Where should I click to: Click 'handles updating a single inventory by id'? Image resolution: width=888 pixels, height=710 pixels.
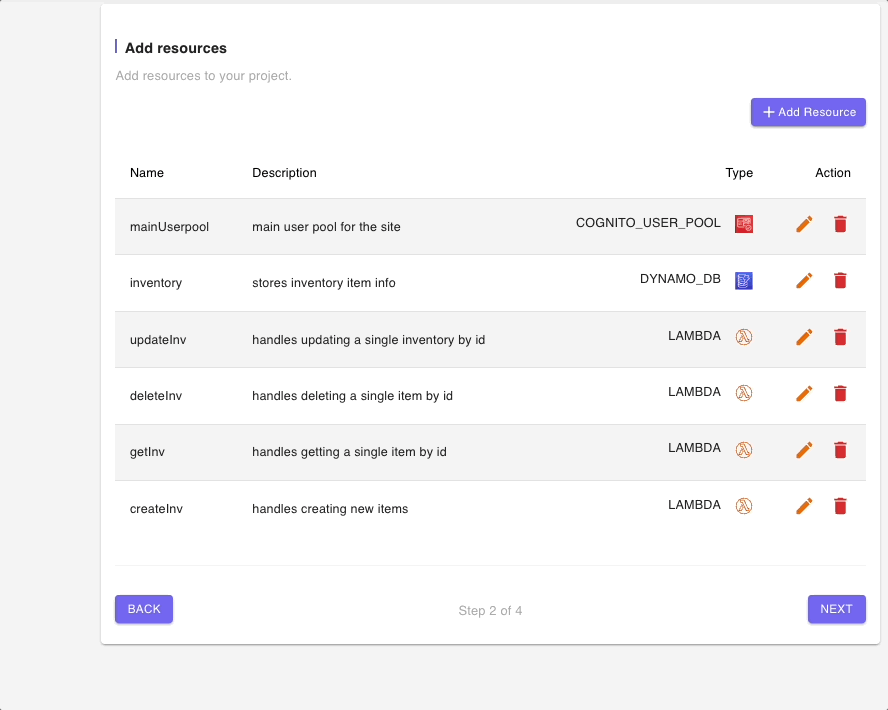(369, 340)
